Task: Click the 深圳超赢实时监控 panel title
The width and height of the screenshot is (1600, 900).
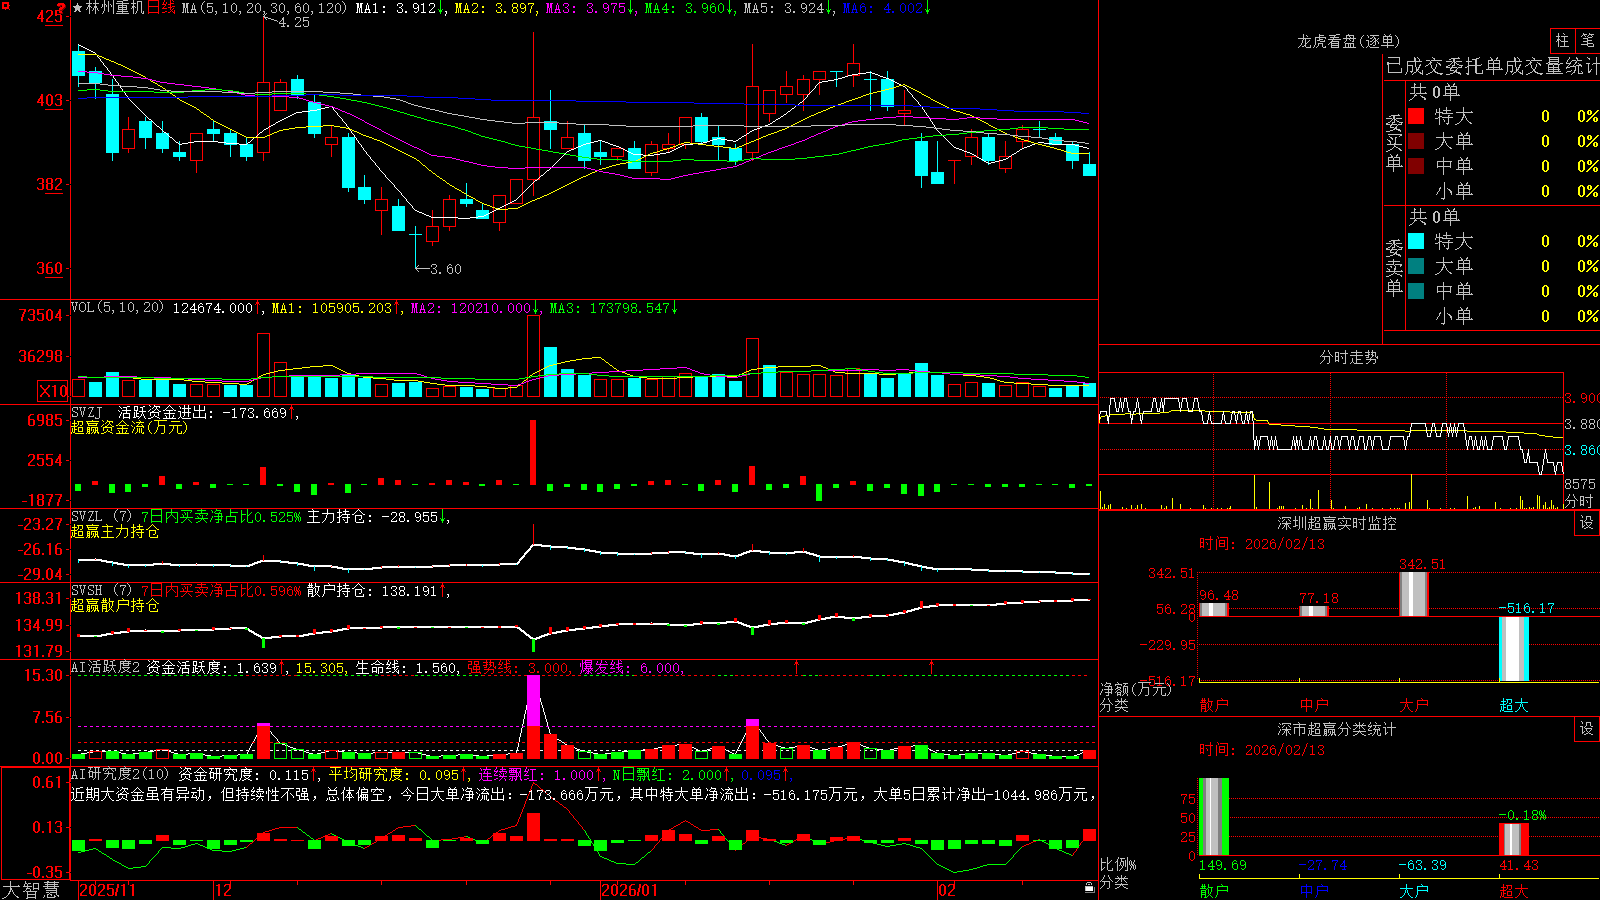Action: [1337, 523]
